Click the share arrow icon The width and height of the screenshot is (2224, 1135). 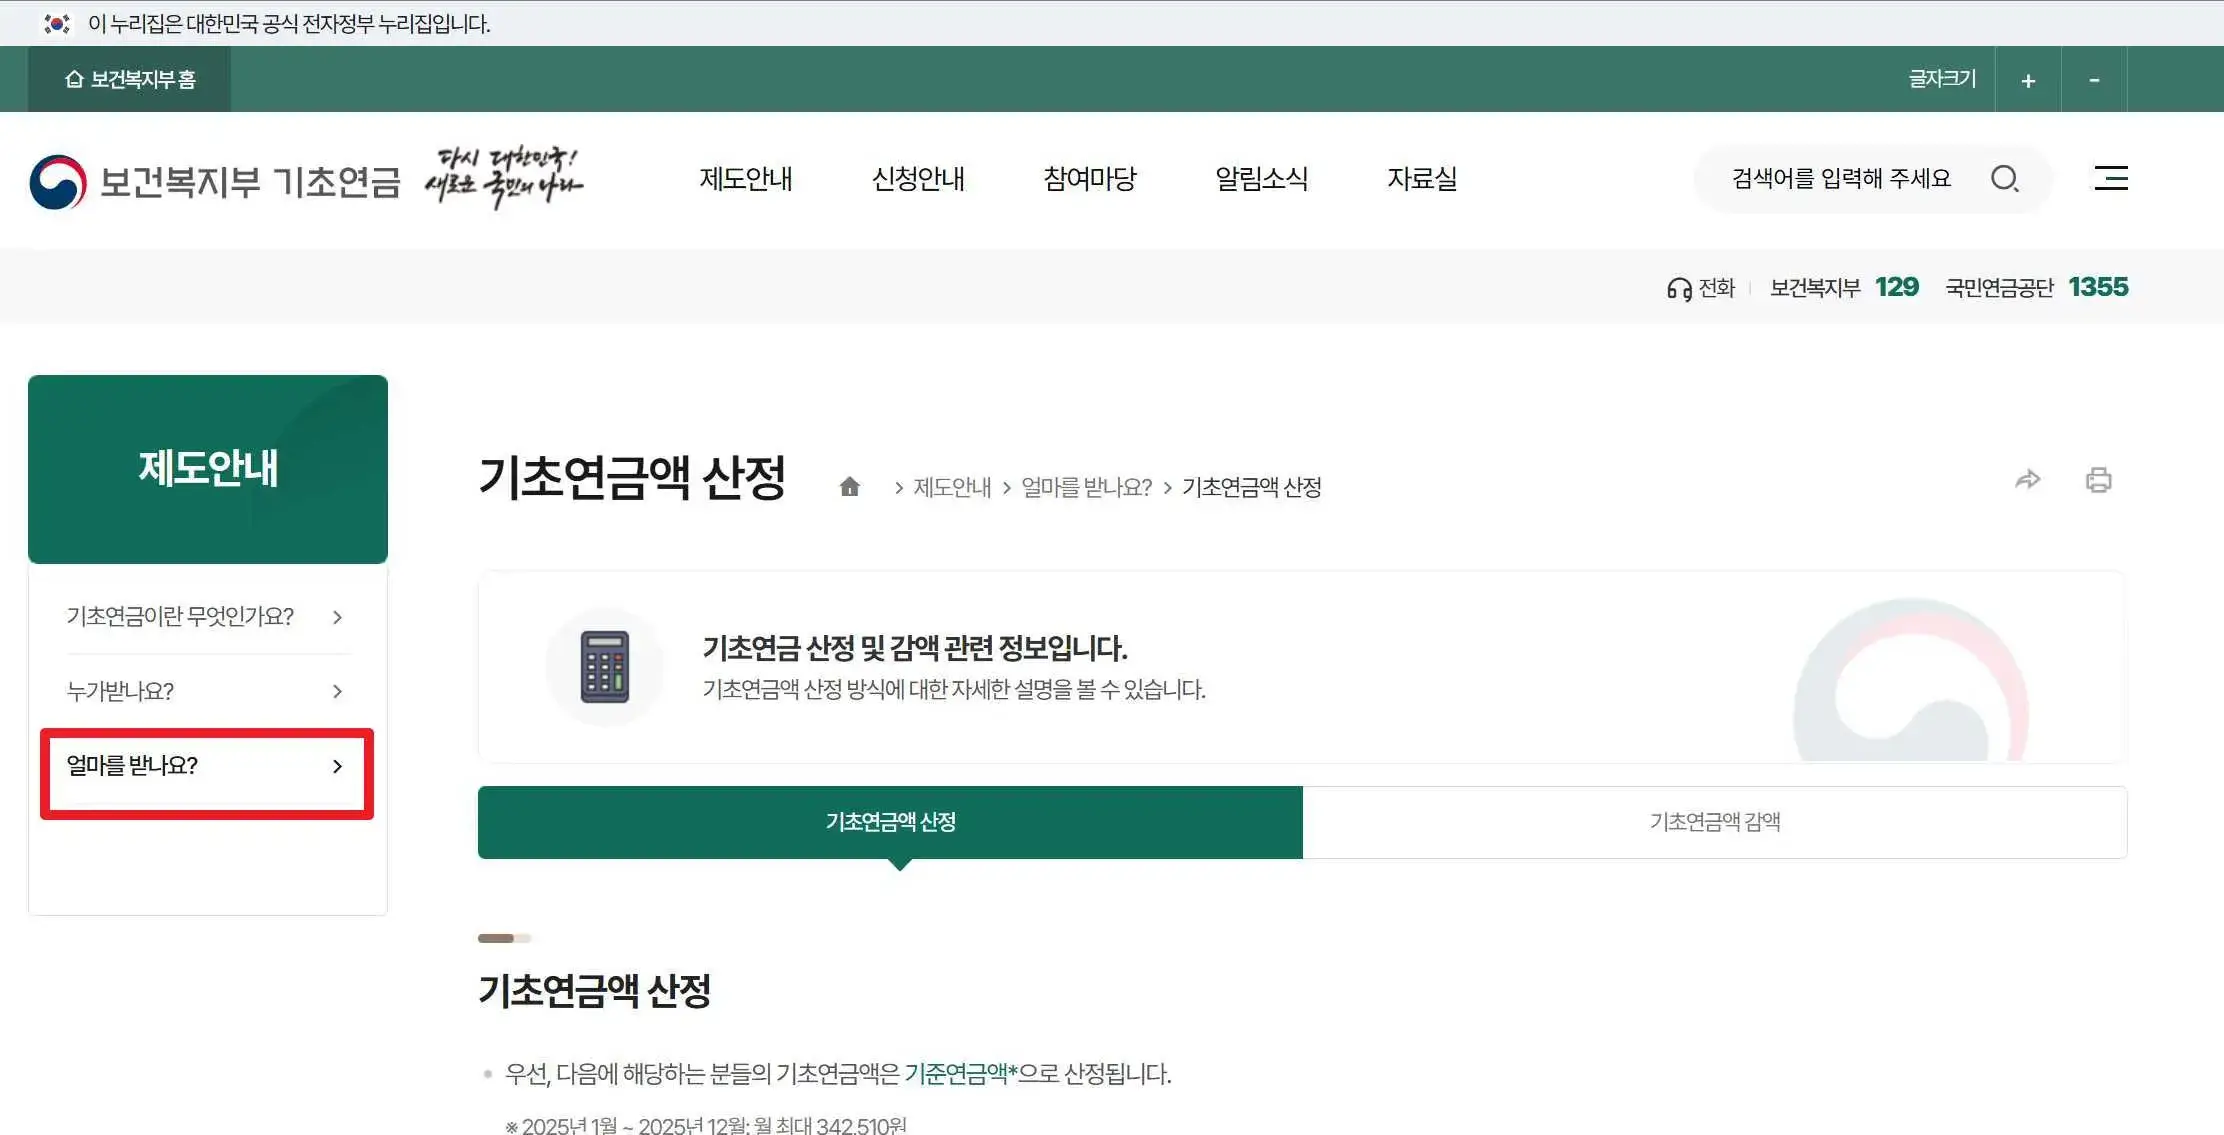[x=2027, y=480]
